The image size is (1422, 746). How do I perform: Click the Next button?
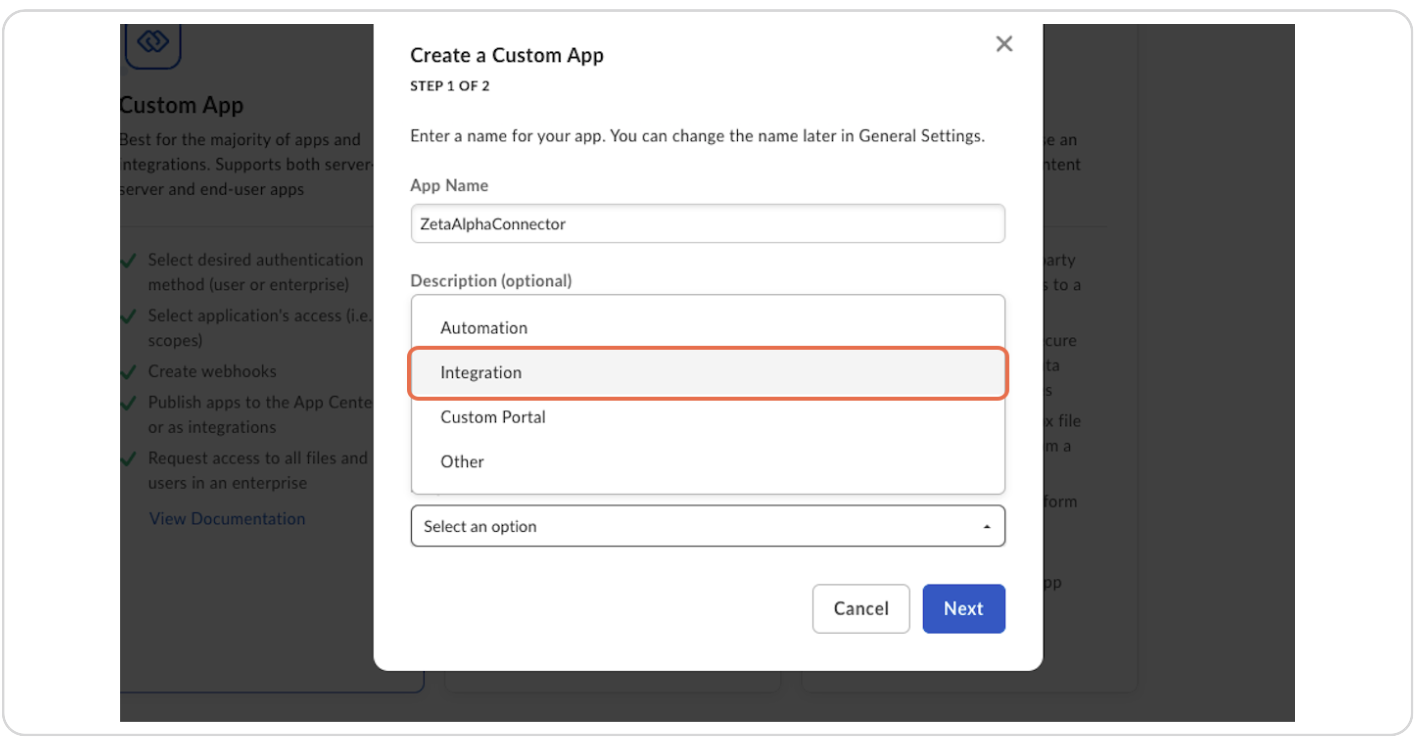[x=963, y=608]
